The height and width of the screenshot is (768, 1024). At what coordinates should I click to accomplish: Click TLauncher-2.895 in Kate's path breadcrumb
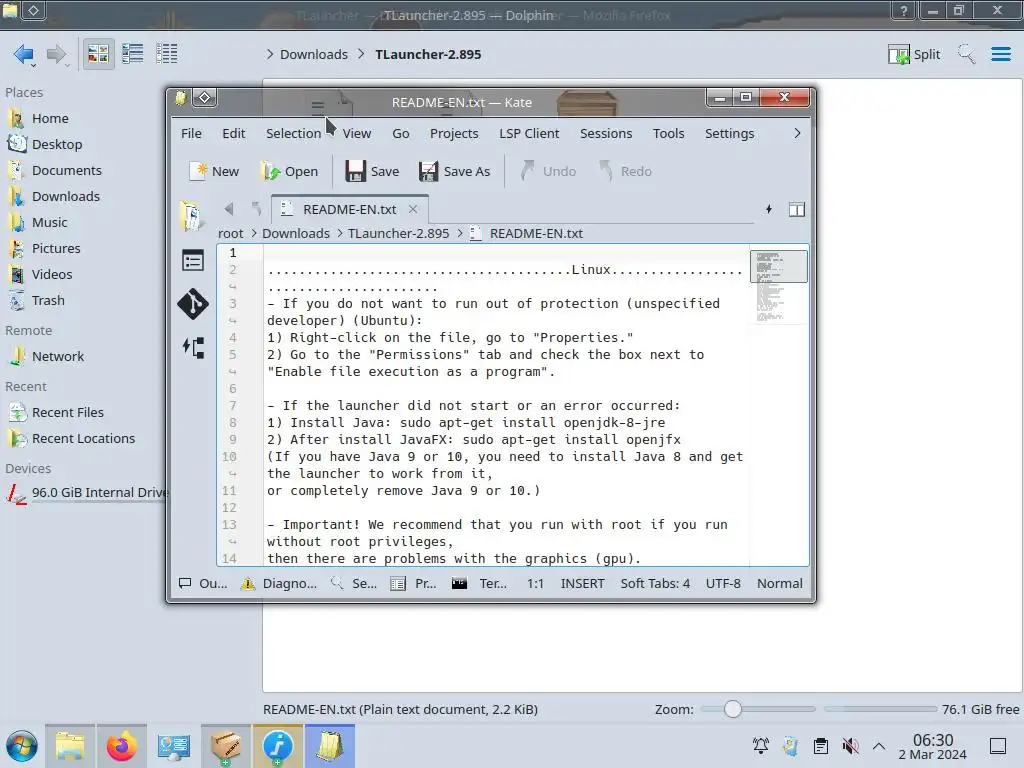(398, 233)
